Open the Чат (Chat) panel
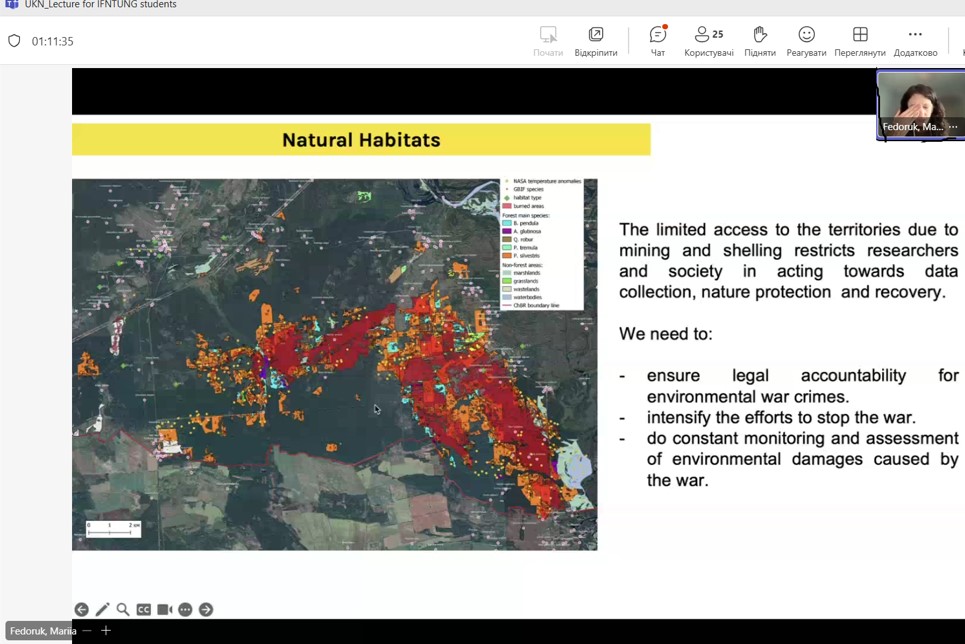Image resolution: width=965 pixels, height=644 pixels. (657, 41)
